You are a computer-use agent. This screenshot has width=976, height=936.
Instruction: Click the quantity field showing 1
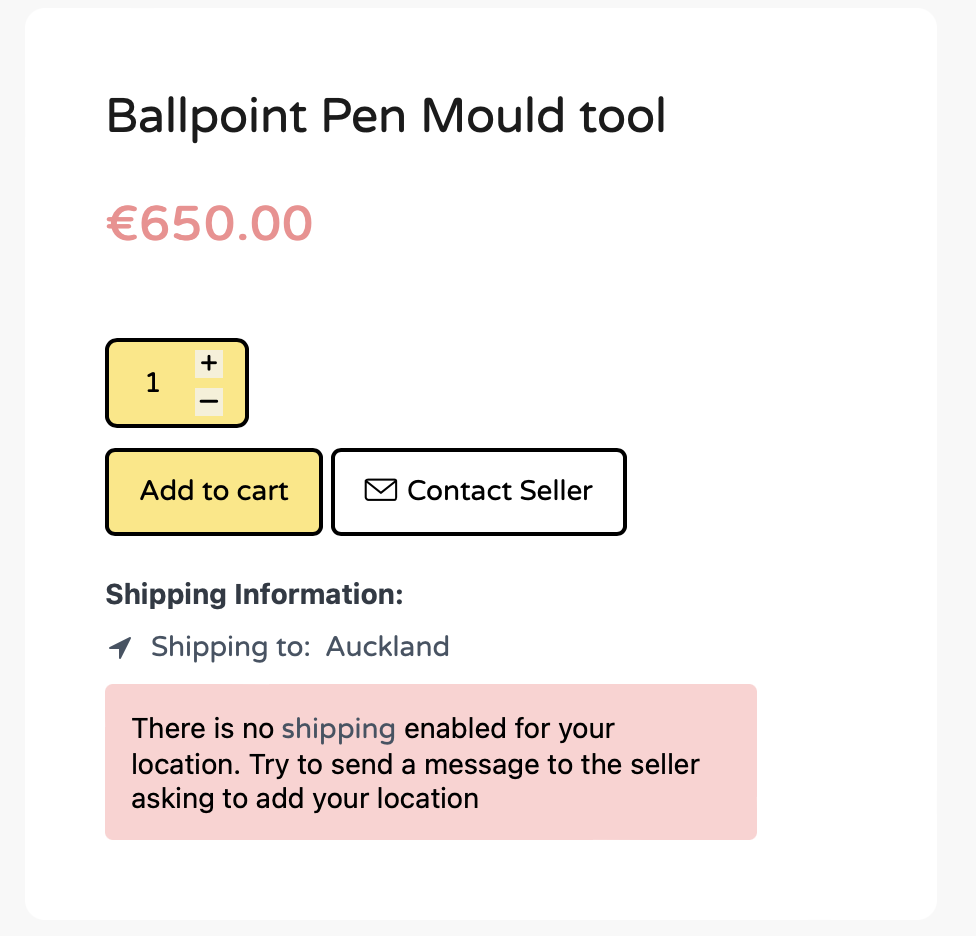(152, 383)
